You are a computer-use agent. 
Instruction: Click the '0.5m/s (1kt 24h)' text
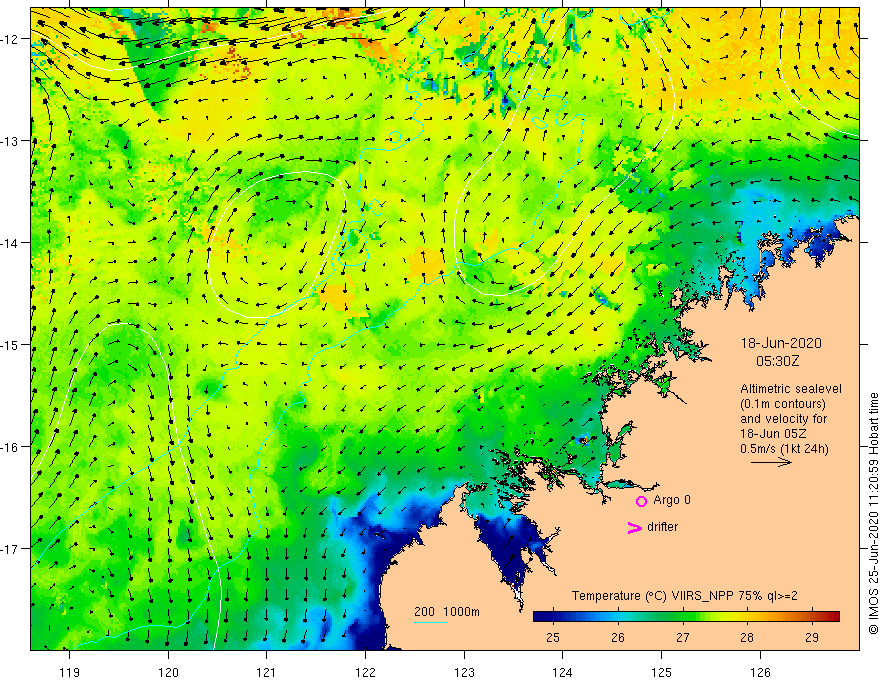click(x=784, y=449)
